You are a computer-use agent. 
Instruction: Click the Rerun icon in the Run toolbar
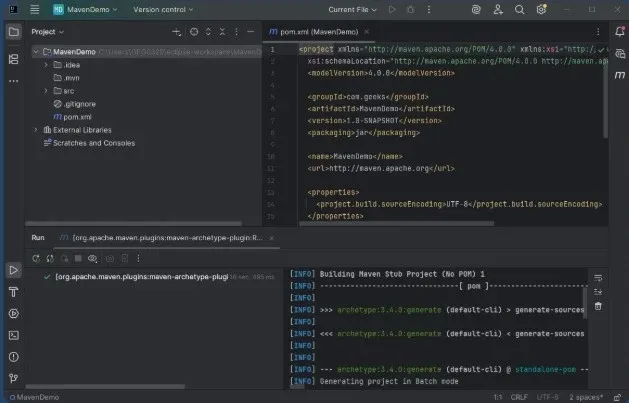coord(36,258)
